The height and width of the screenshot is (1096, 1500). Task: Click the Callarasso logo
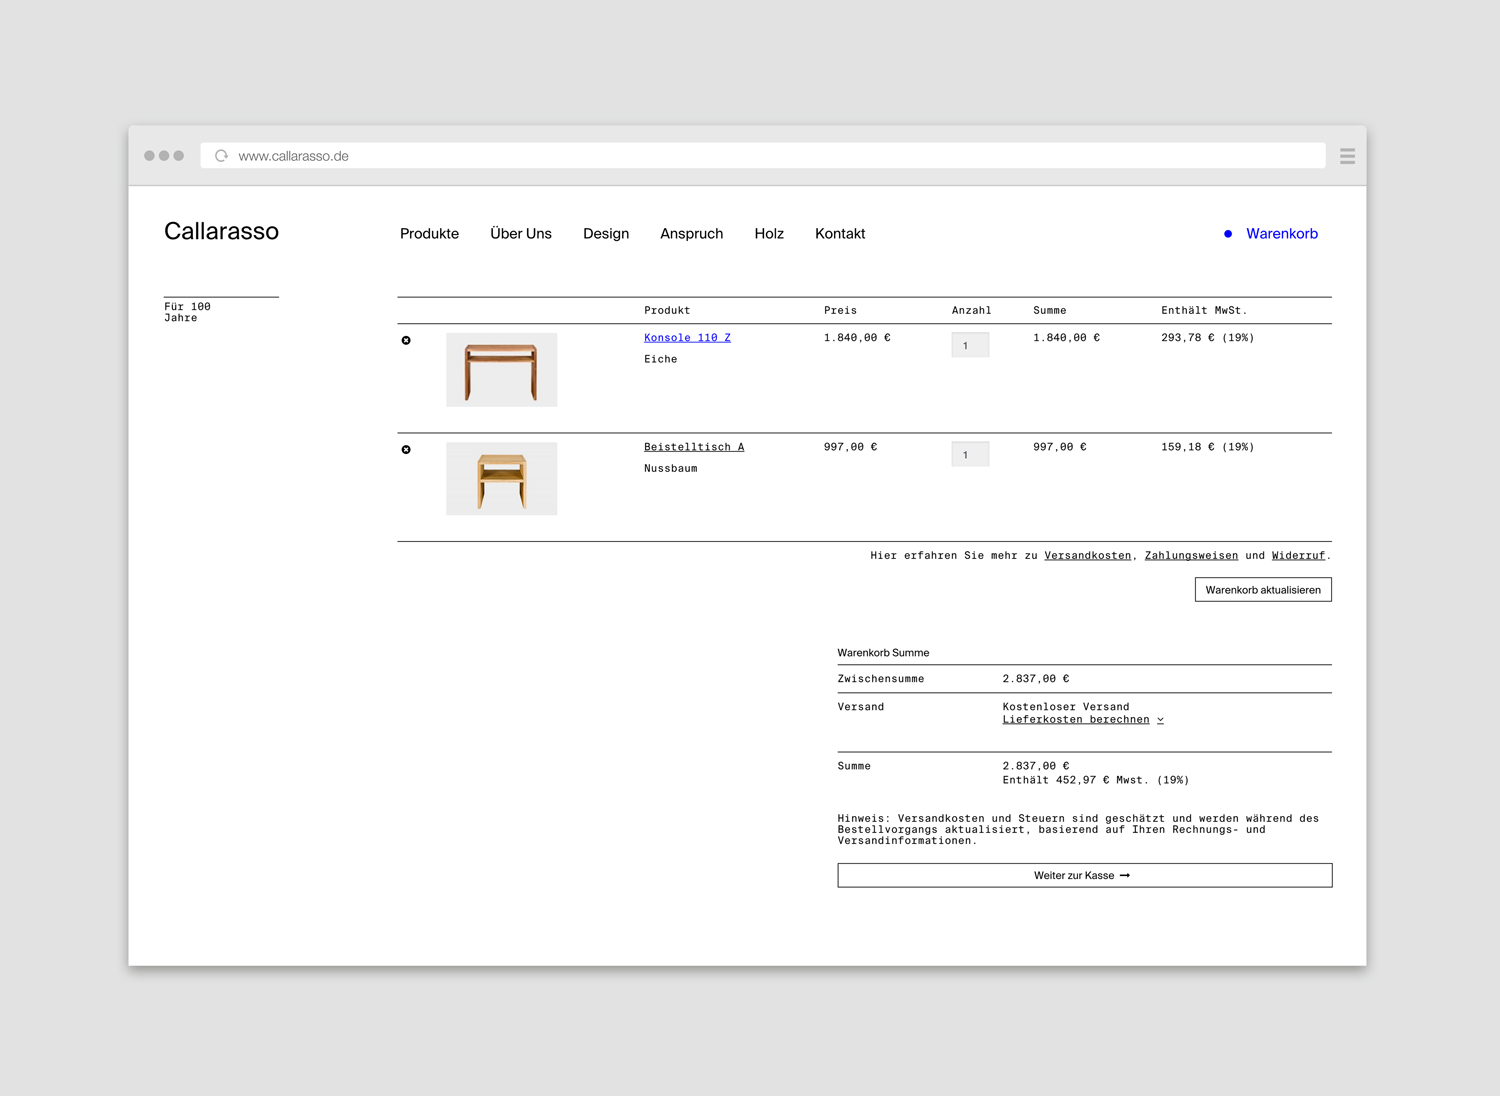click(221, 232)
